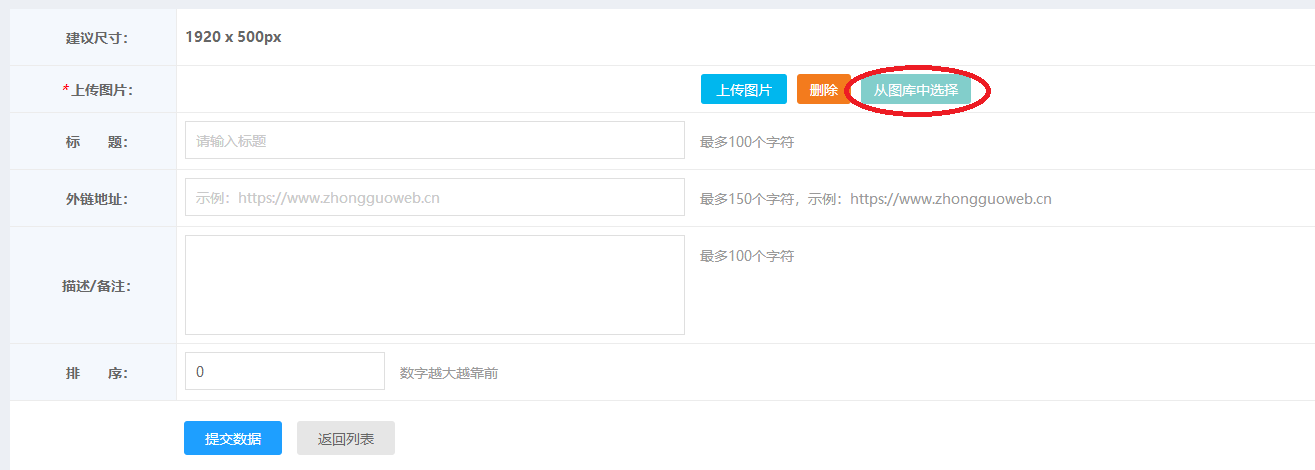This screenshot has width=1315, height=470.
Task: Click the 最多100个字符 hint beside description box
Action: pyautogui.click(x=747, y=256)
